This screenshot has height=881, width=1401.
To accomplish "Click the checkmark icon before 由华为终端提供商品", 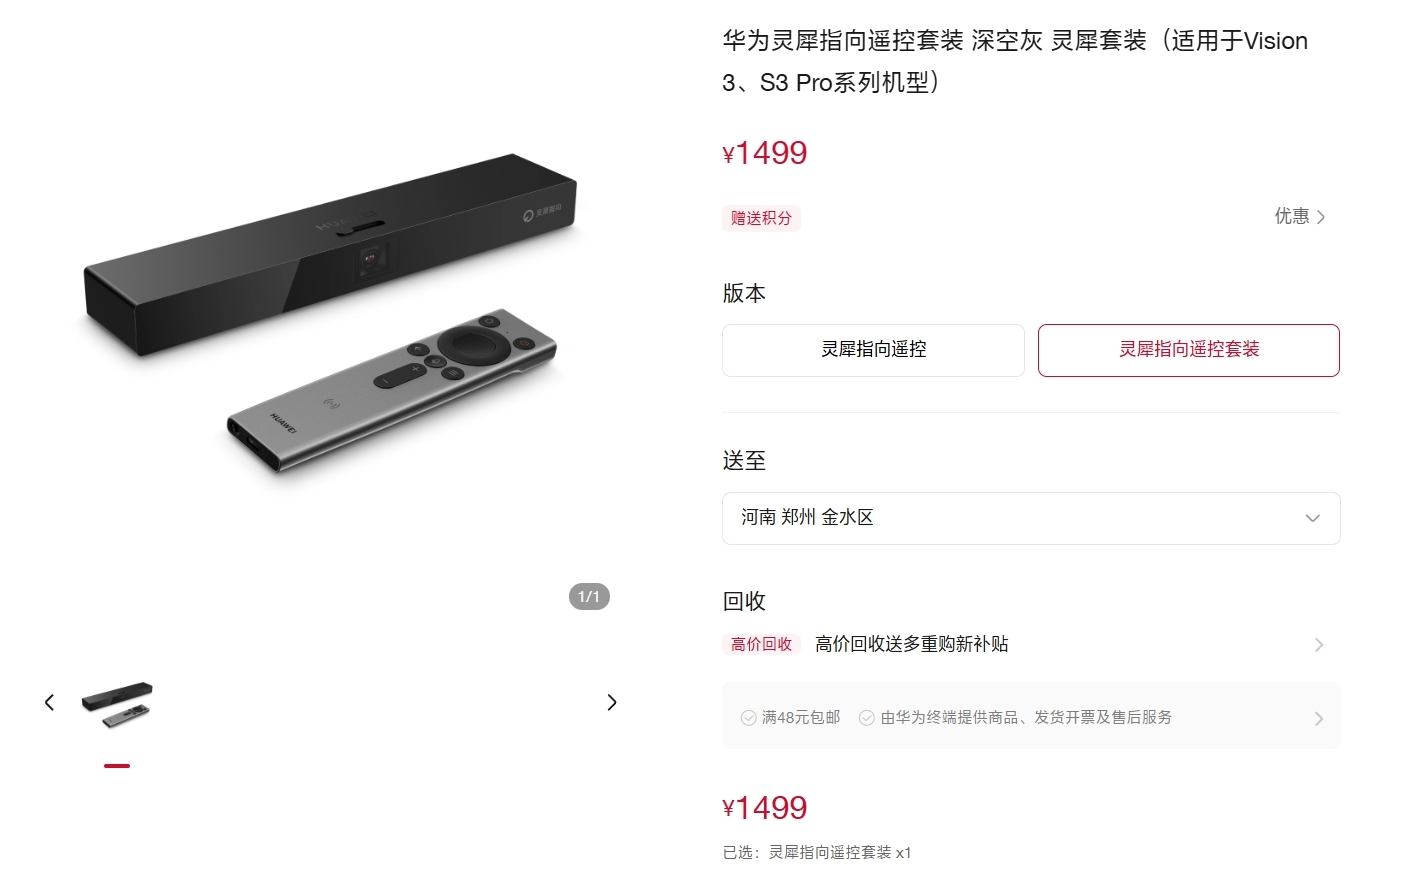I will (867, 718).
